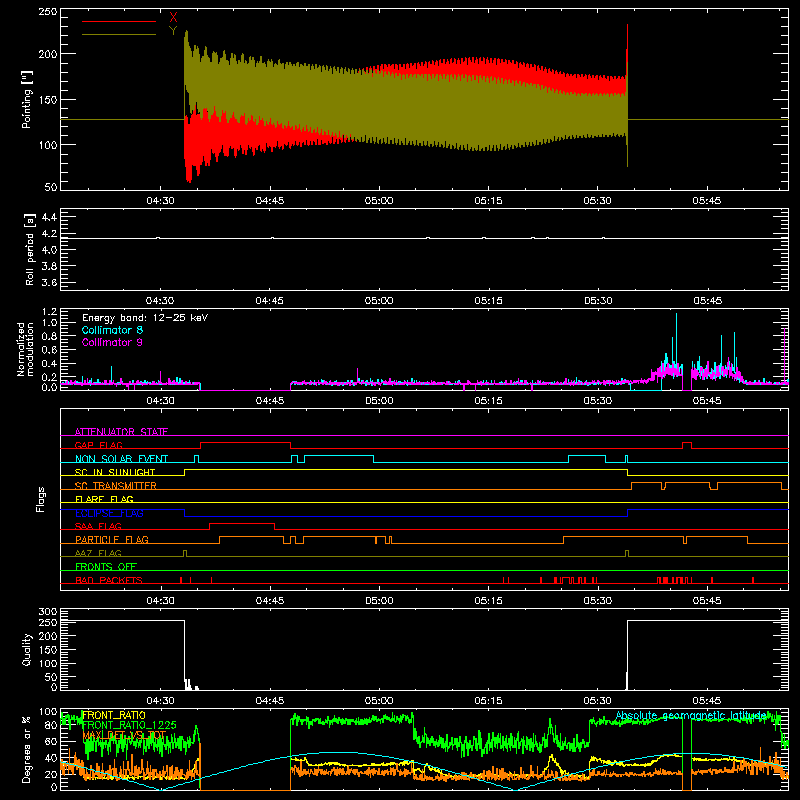Click the '4.4' Roll period tick label
The height and width of the screenshot is (800, 800).
49,217
